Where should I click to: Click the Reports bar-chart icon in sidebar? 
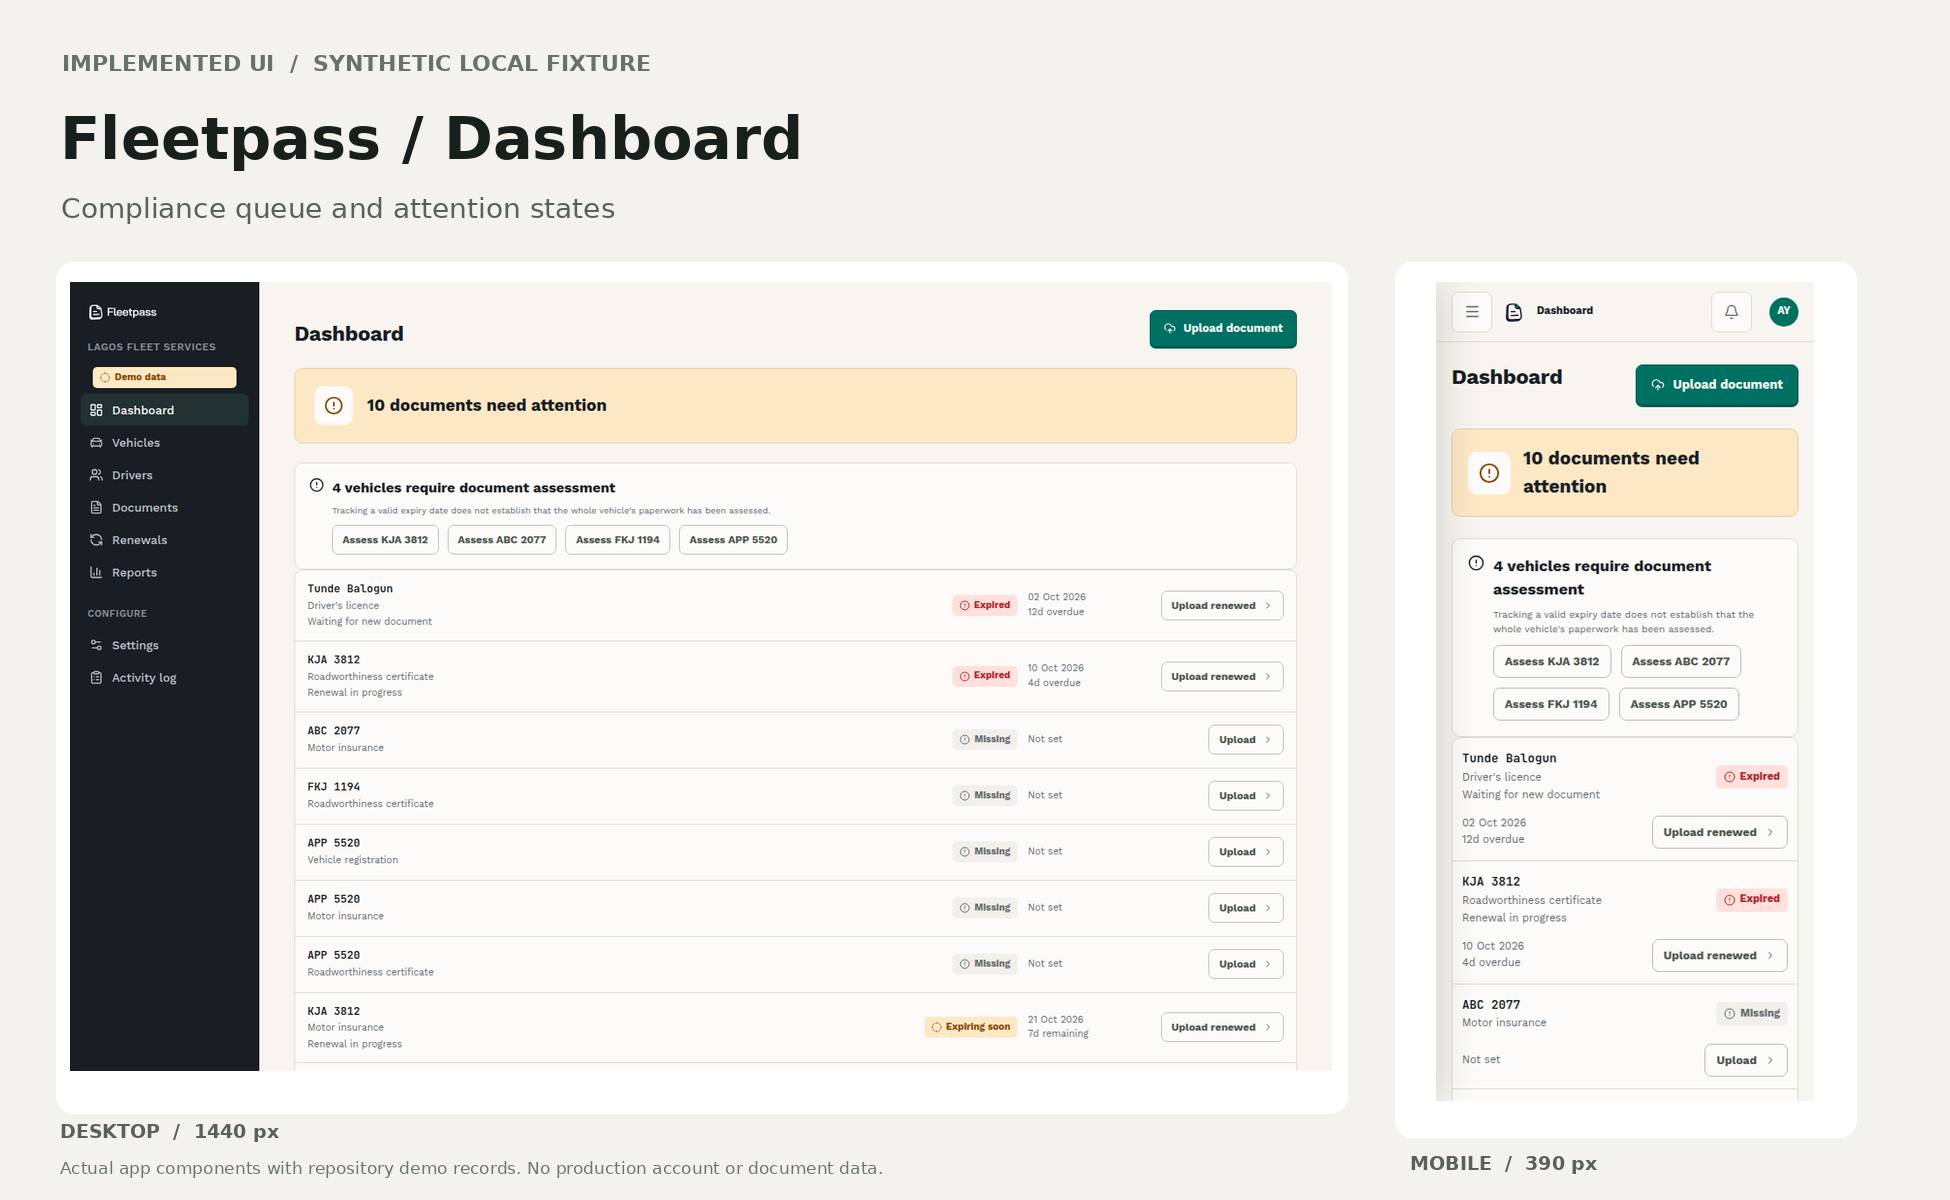(96, 573)
